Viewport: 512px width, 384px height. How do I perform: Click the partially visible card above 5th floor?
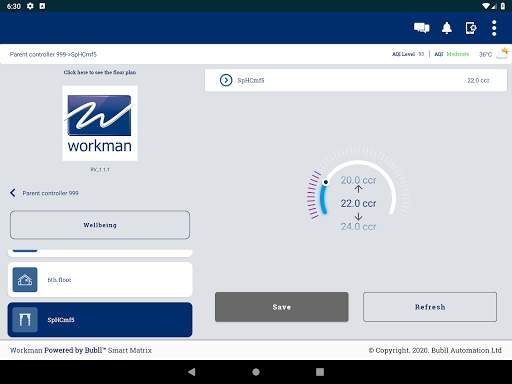[100, 253]
